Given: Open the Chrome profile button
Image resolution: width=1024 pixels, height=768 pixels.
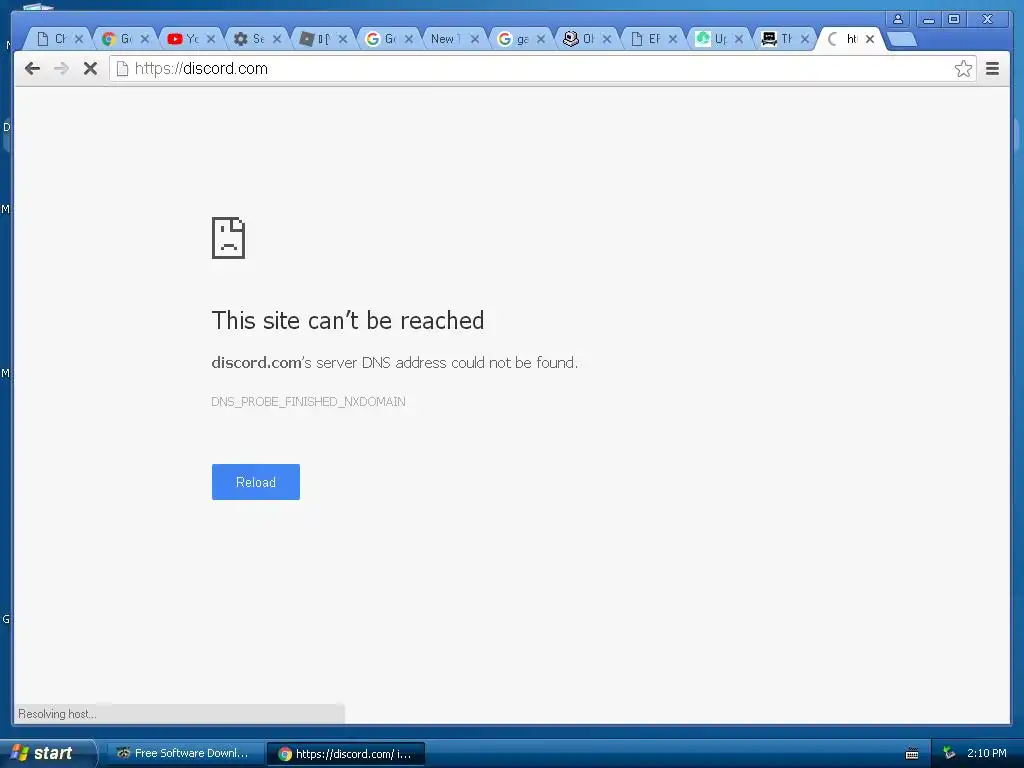Looking at the screenshot, I should pyautogui.click(x=898, y=19).
